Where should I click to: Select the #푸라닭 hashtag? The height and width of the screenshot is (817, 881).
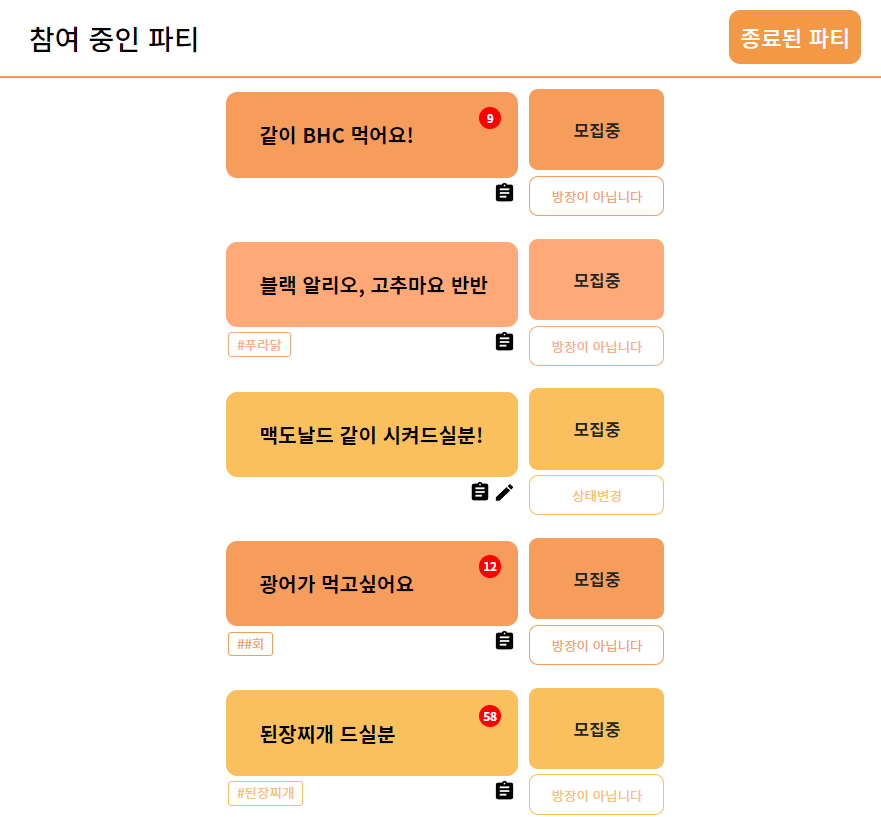[259, 344]
